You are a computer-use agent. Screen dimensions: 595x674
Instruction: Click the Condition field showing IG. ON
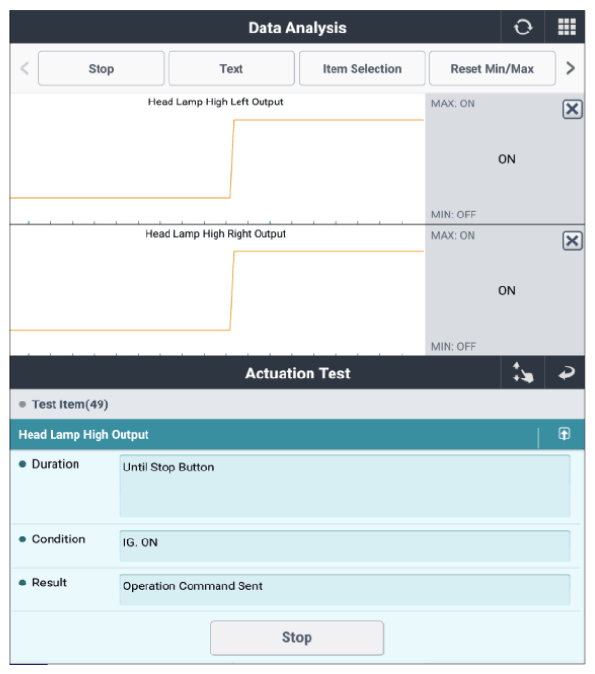(x=345, y=546)
